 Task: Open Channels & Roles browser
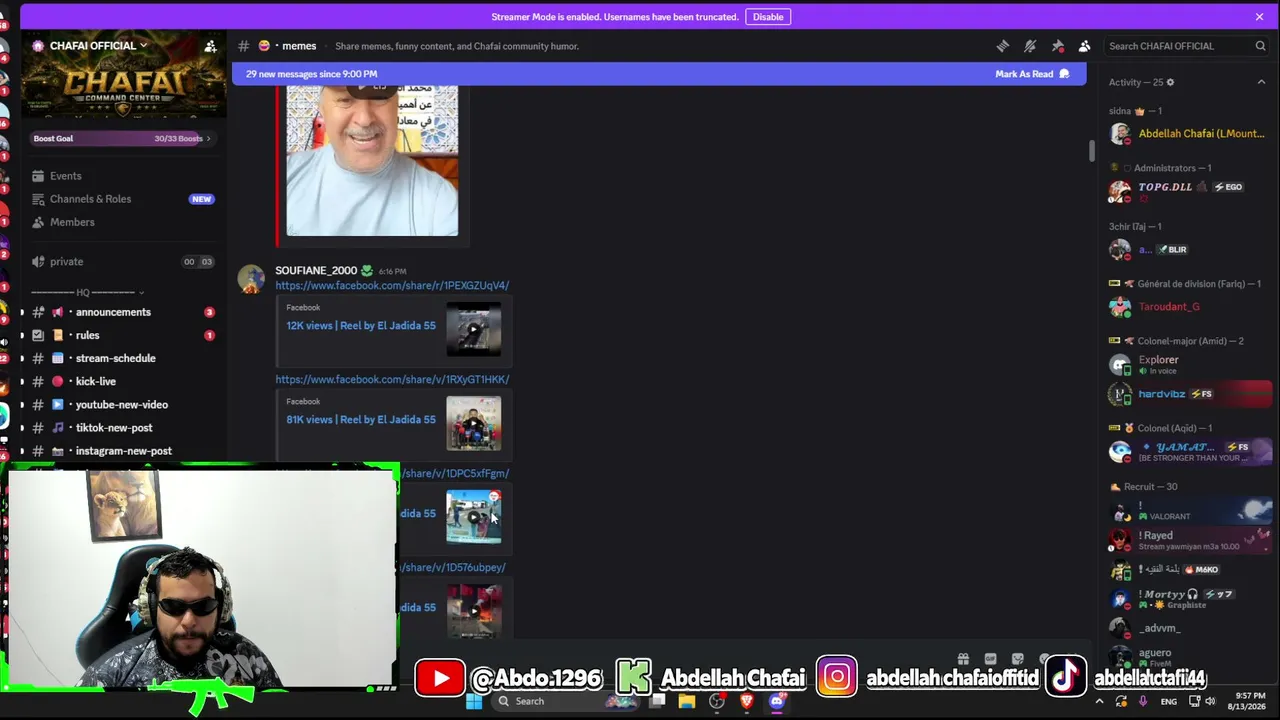(x=124, y=199)
